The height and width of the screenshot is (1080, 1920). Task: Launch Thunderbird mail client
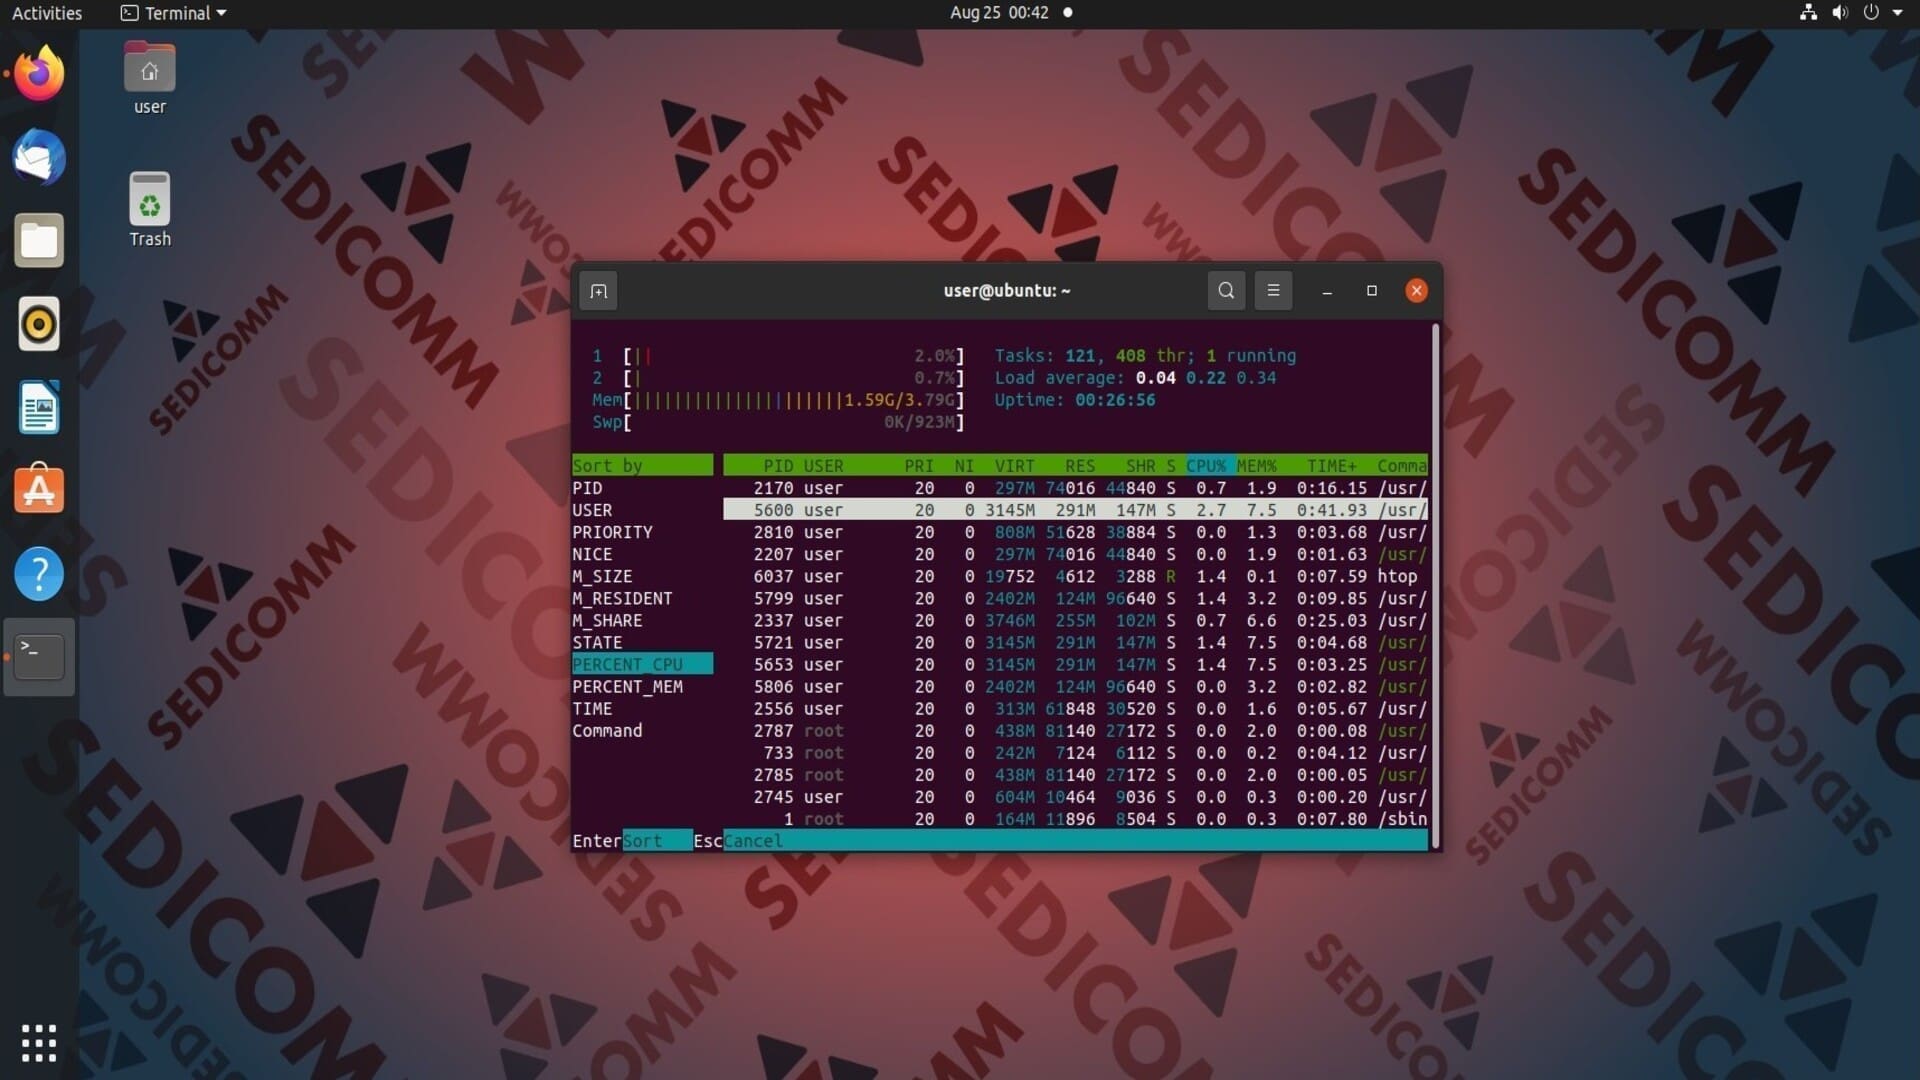coord(39,157)
